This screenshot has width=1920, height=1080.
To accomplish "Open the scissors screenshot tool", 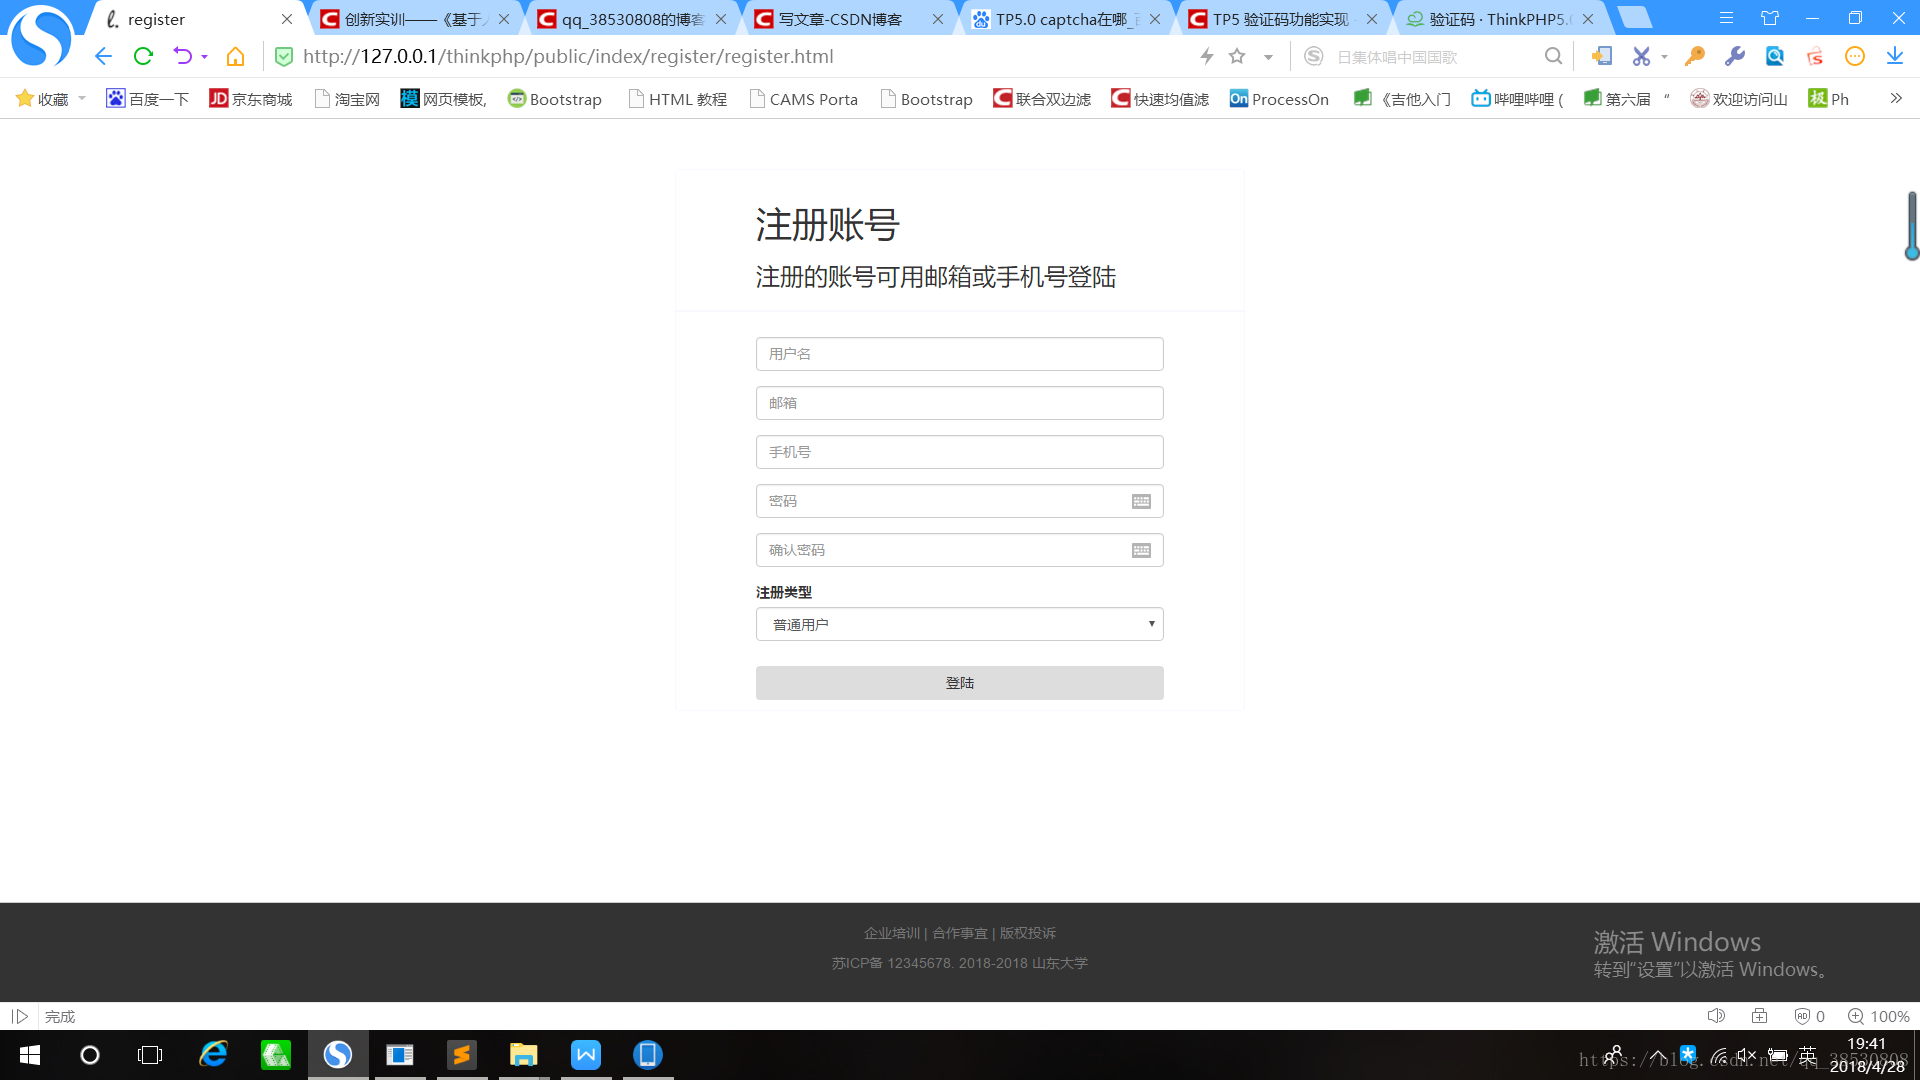I will pyautogui.click(x=1641, y=57).
